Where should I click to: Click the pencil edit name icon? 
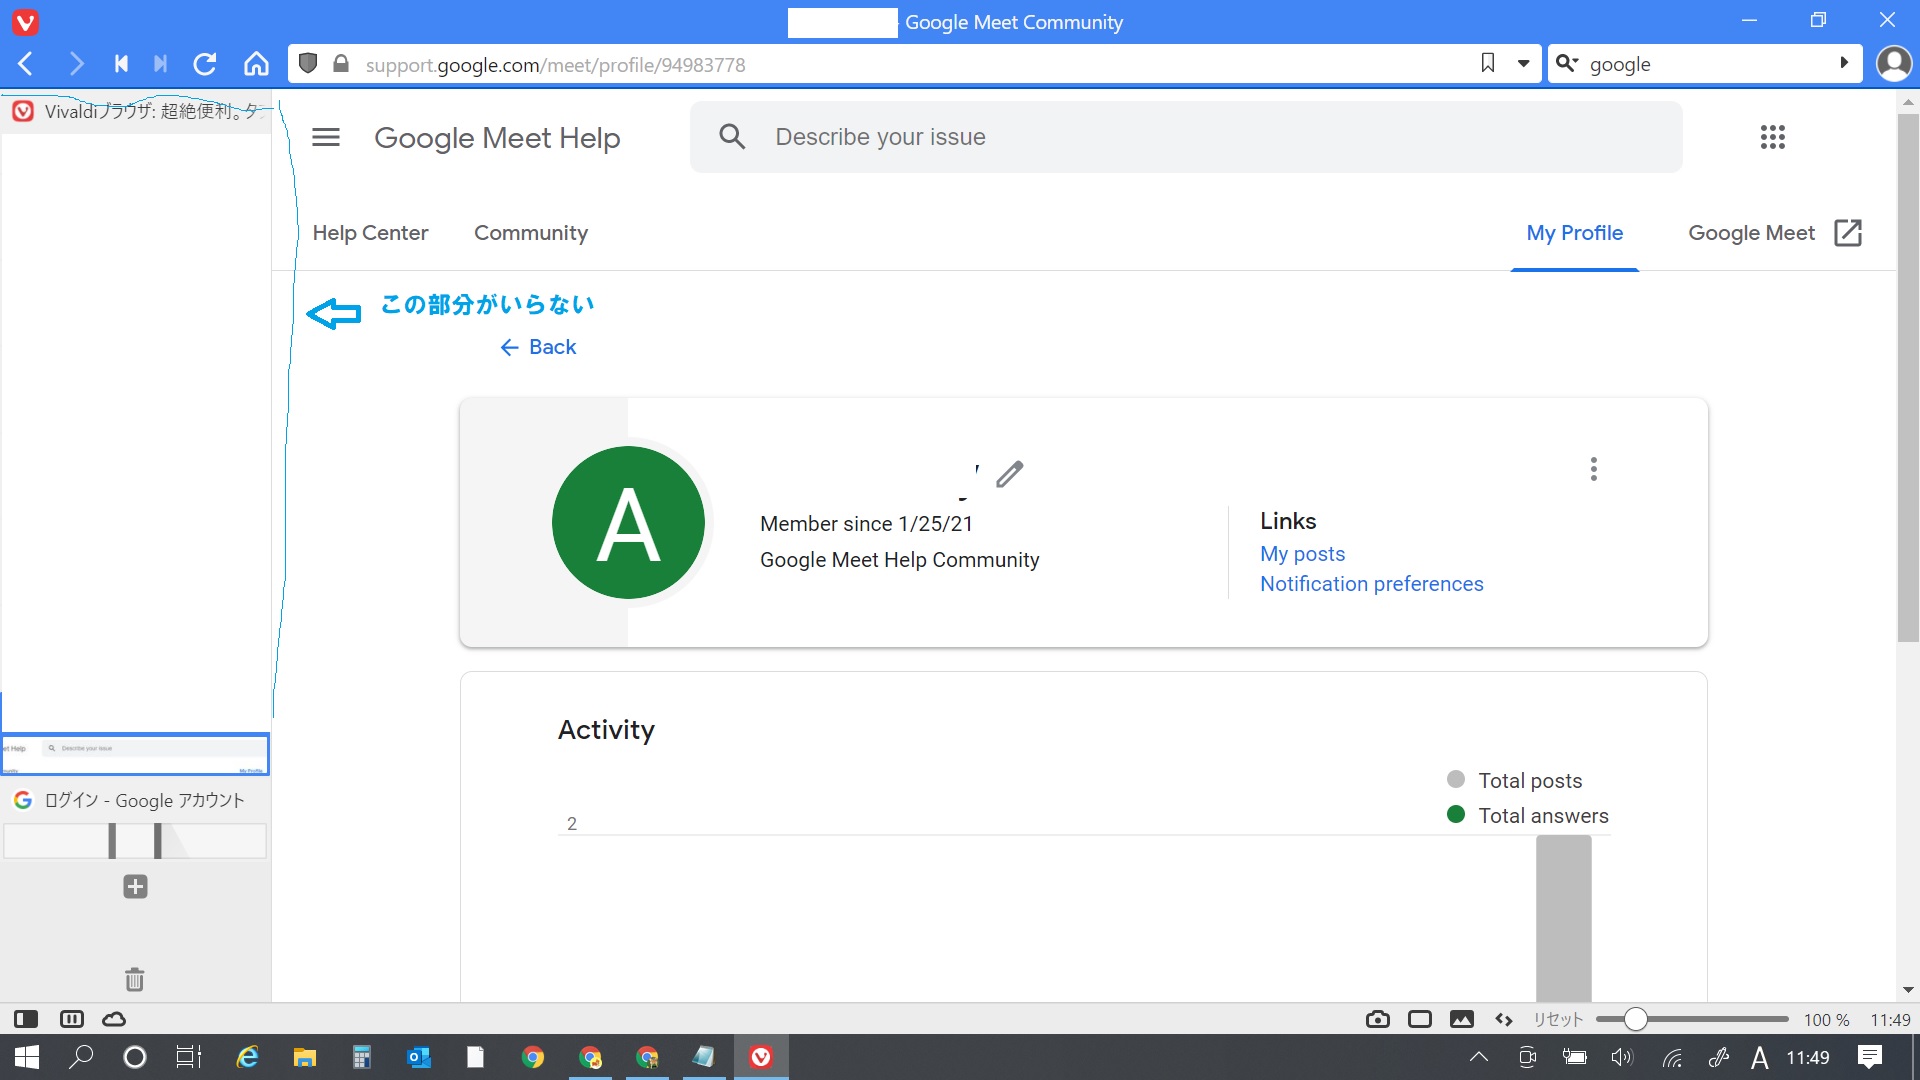pos(1010,473)
